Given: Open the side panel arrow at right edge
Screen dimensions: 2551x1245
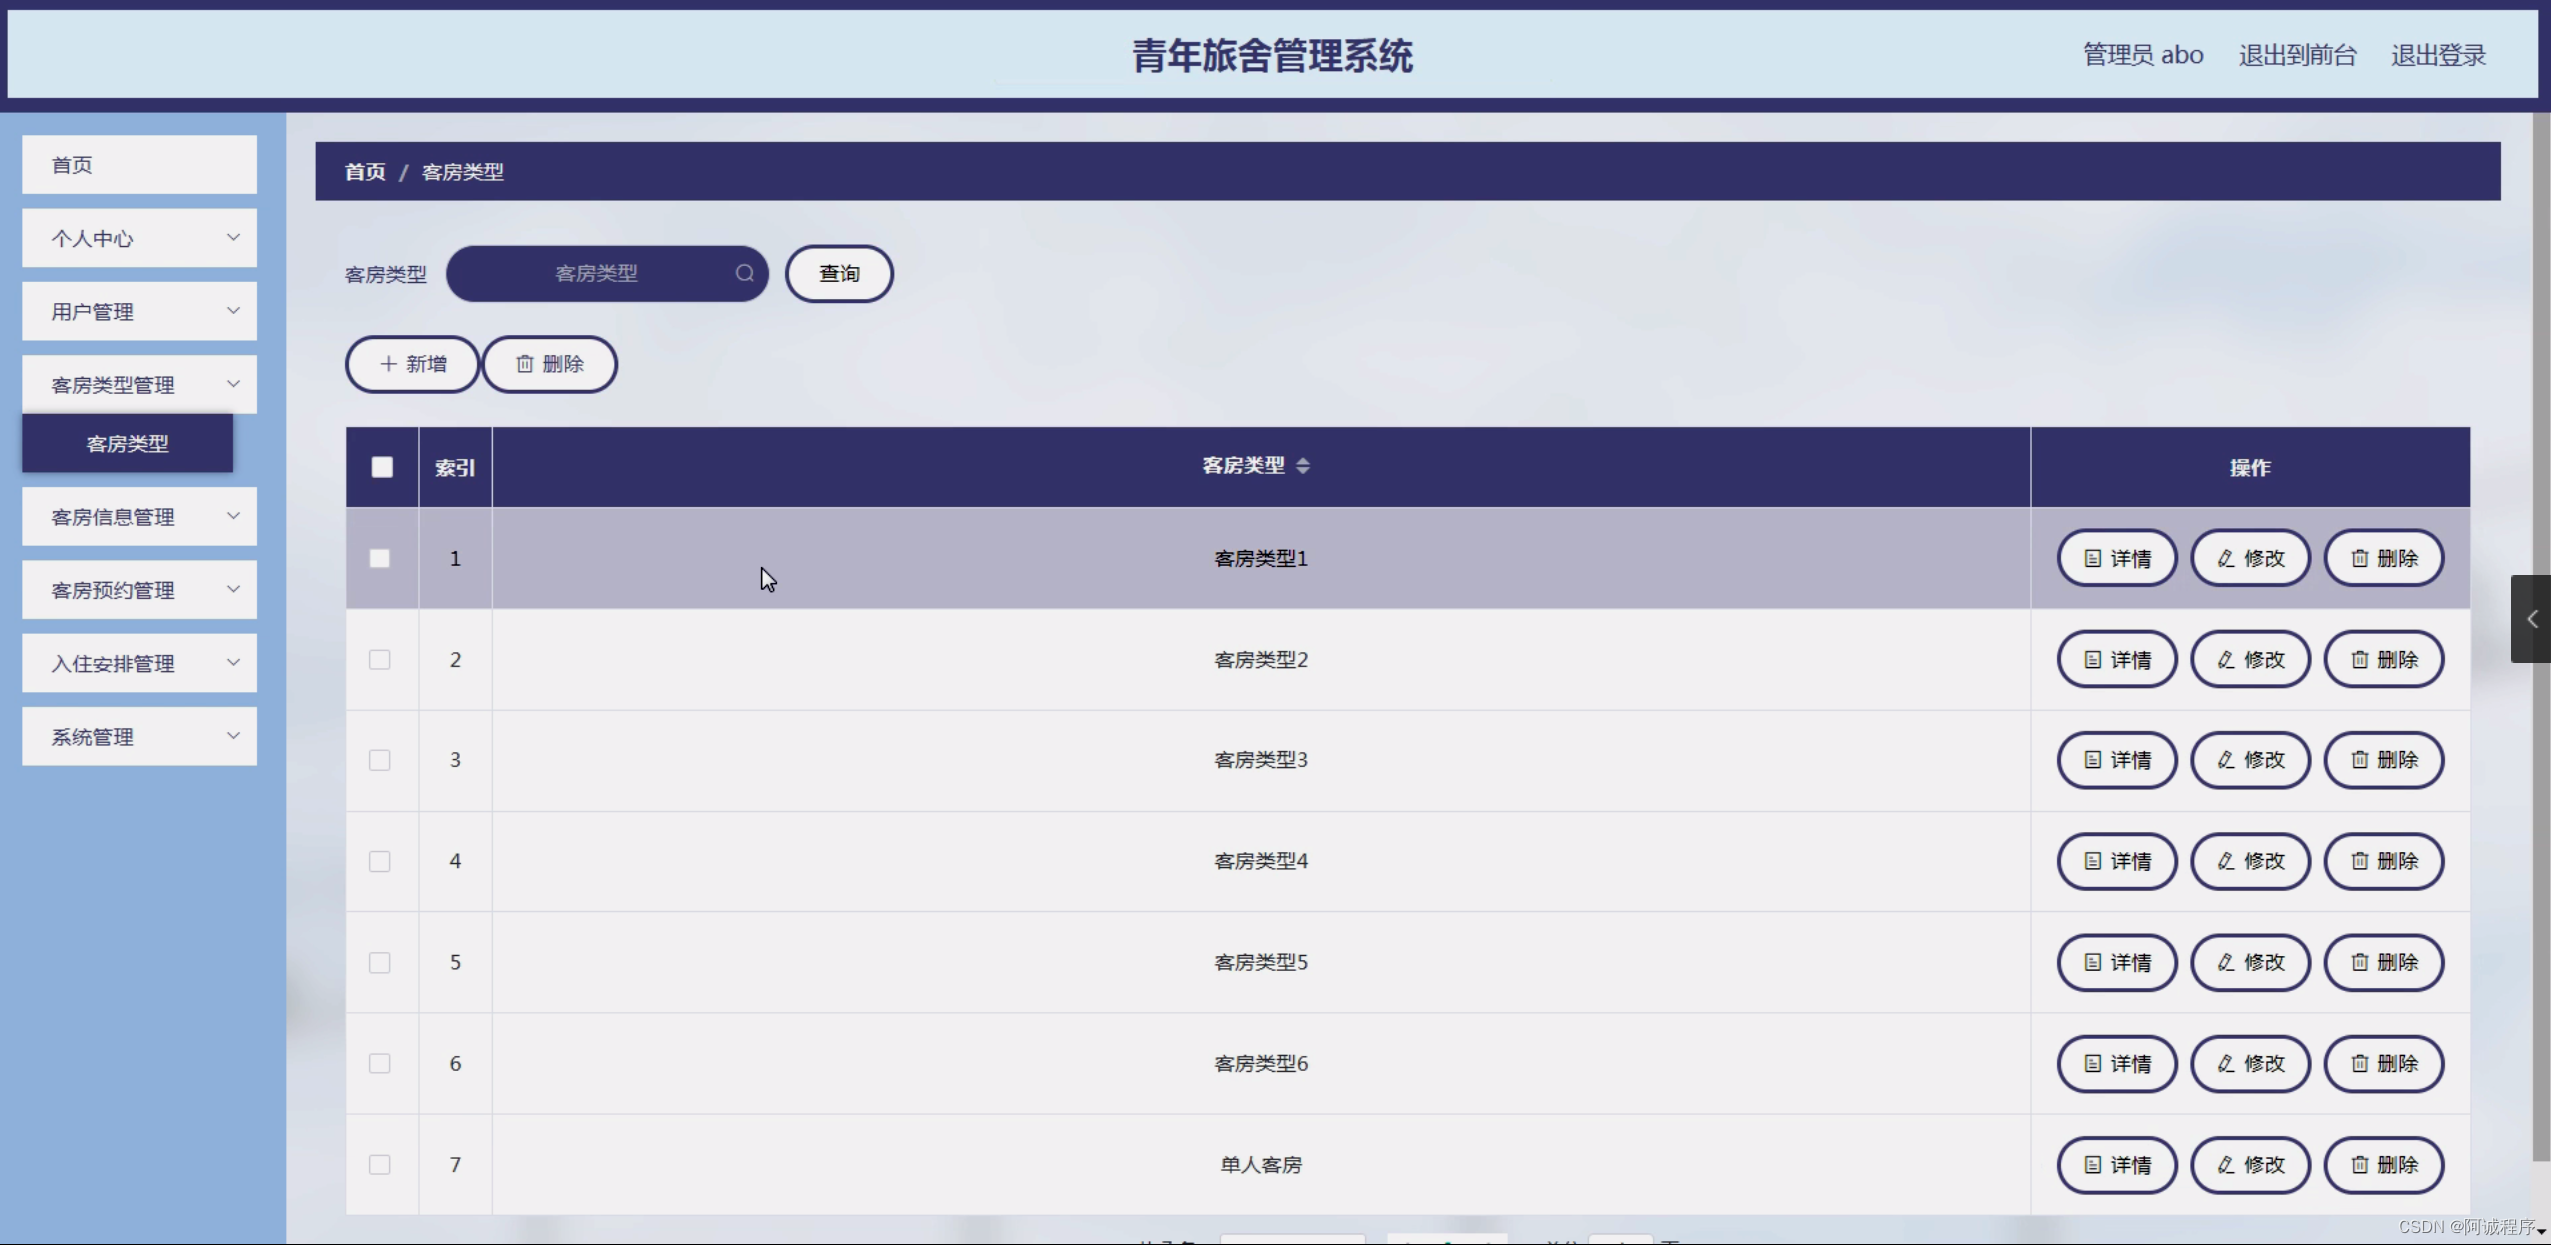Looking at the screenshot, I should coord(2531,619).
